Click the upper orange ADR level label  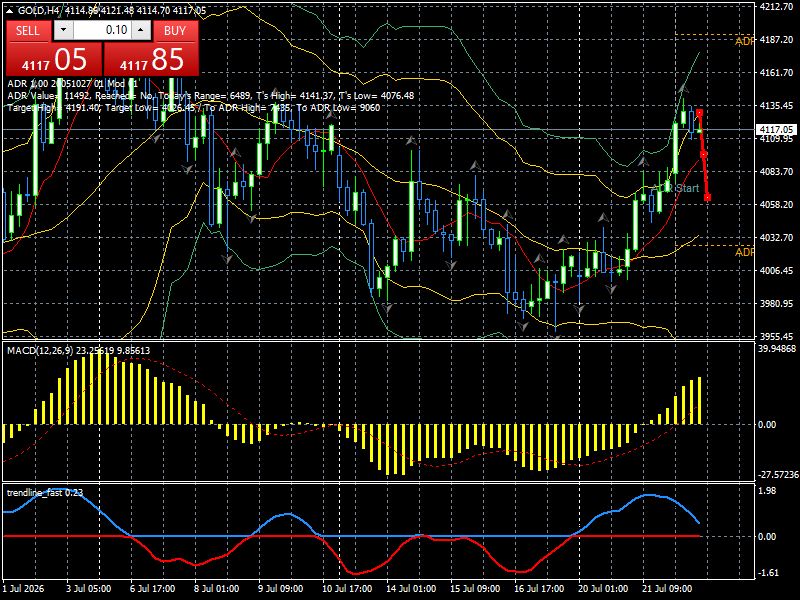click(744, 41)
